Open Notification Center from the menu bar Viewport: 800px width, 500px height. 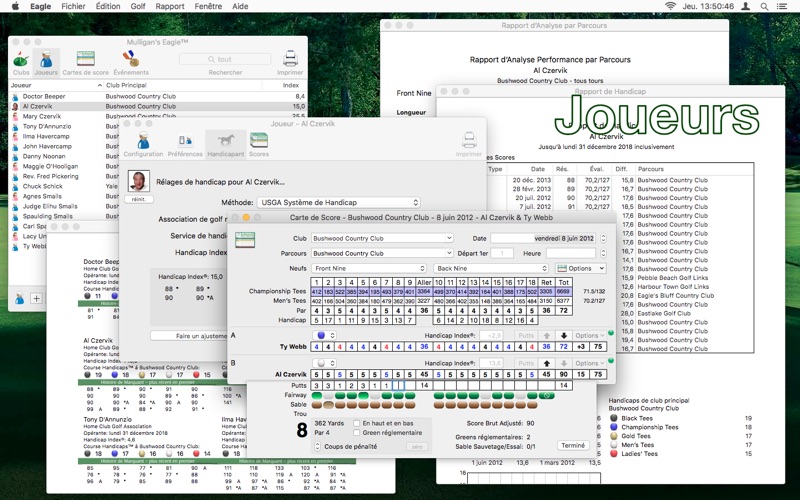(782, 6)
